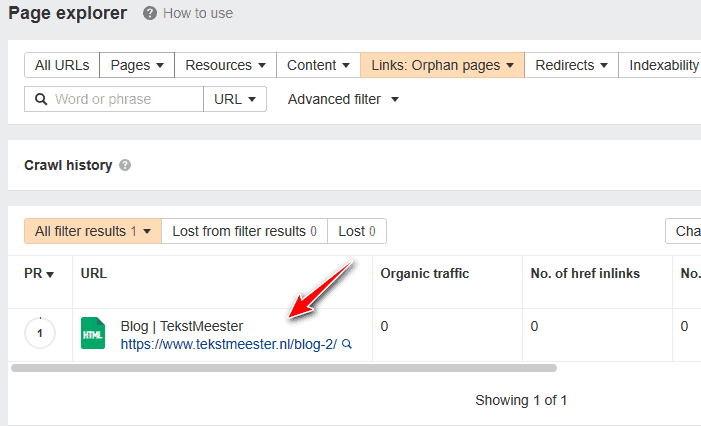
Task: Open the URL search scope dropdown
Action: (x=235, y=99)
